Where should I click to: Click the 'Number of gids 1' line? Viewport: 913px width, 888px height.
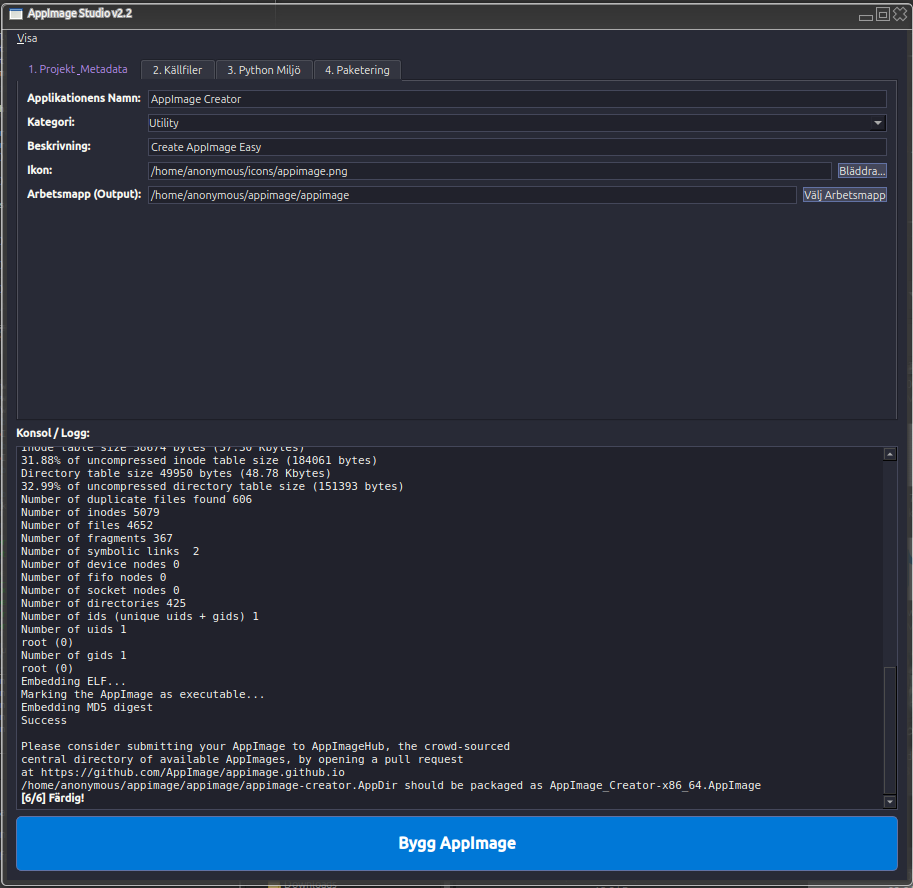click(x=73, y=656)
